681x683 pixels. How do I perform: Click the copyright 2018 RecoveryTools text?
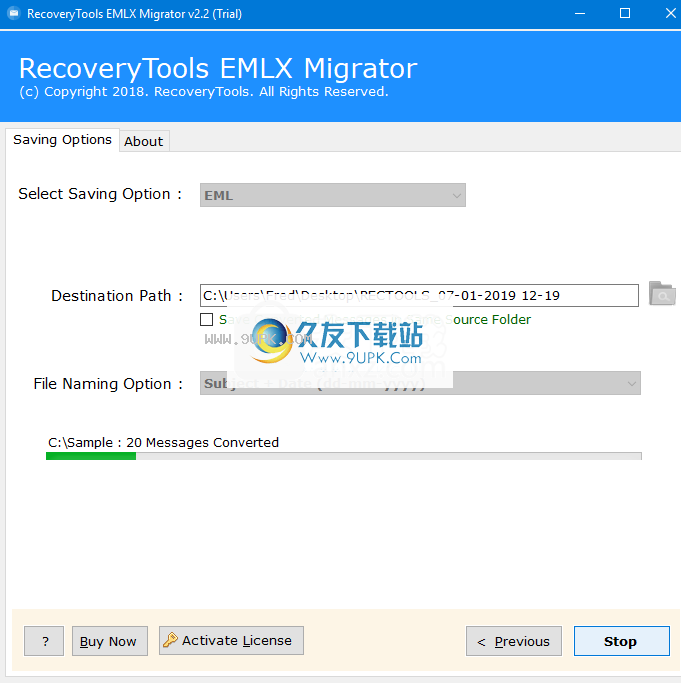click(203, 92)
